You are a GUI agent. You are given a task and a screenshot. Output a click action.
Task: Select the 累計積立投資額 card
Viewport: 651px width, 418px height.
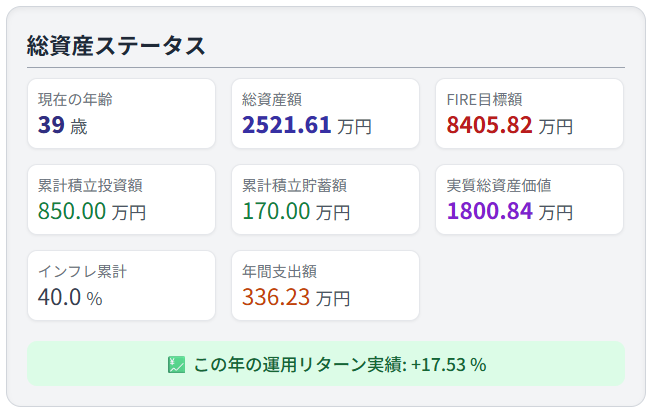pyautogui.click(x=121, y=199)
